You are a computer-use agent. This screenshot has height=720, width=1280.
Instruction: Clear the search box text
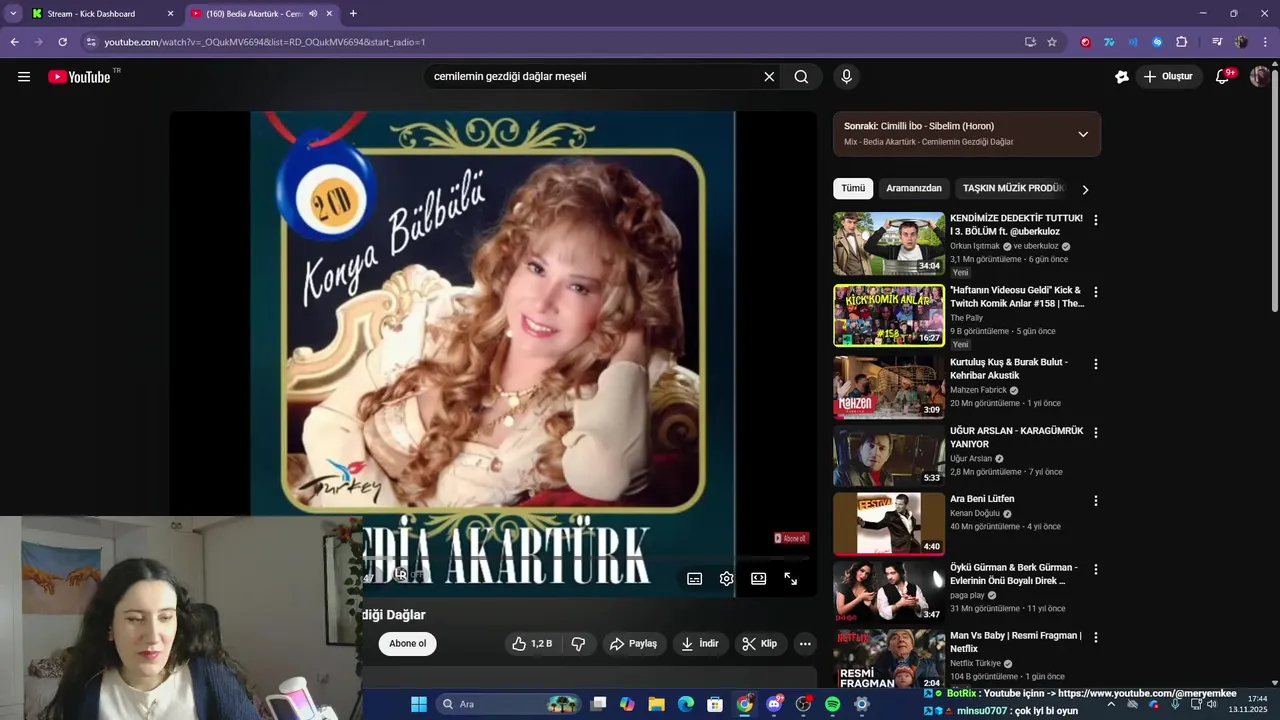pyautogui.click(x=769, y=76)
